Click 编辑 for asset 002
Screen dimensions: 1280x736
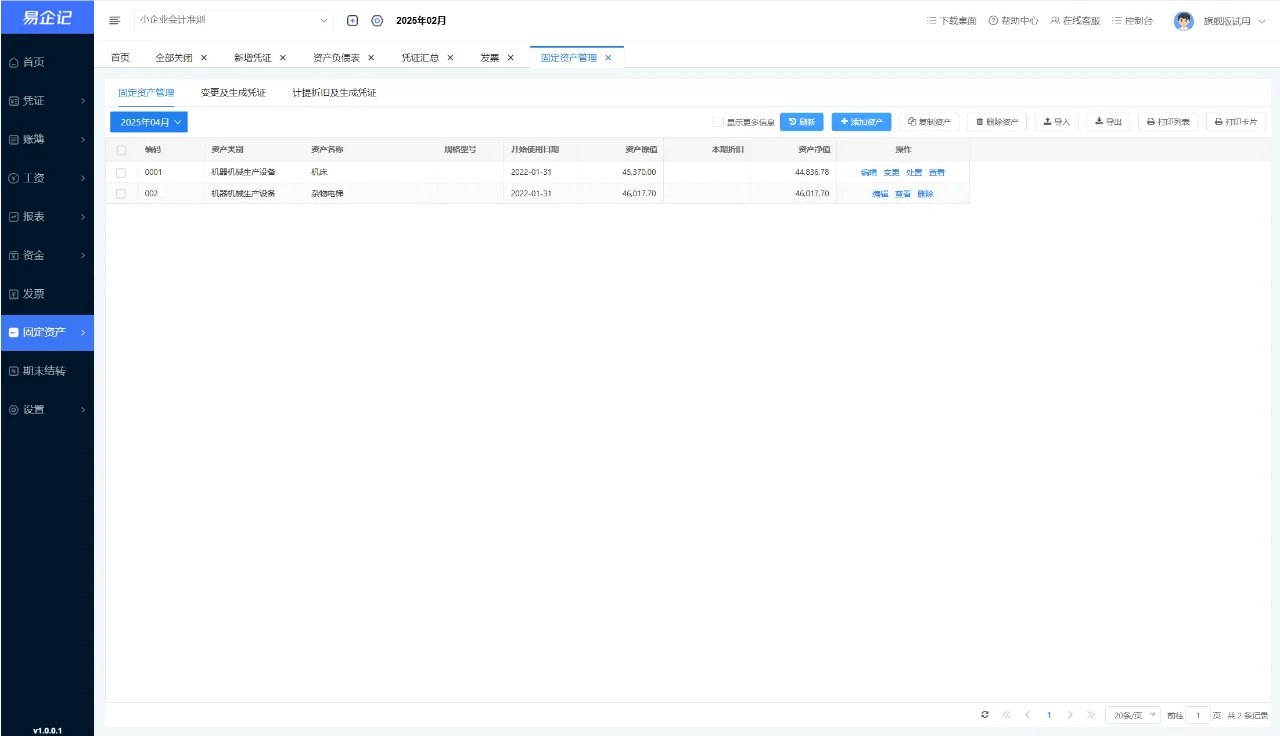[880, 194]
